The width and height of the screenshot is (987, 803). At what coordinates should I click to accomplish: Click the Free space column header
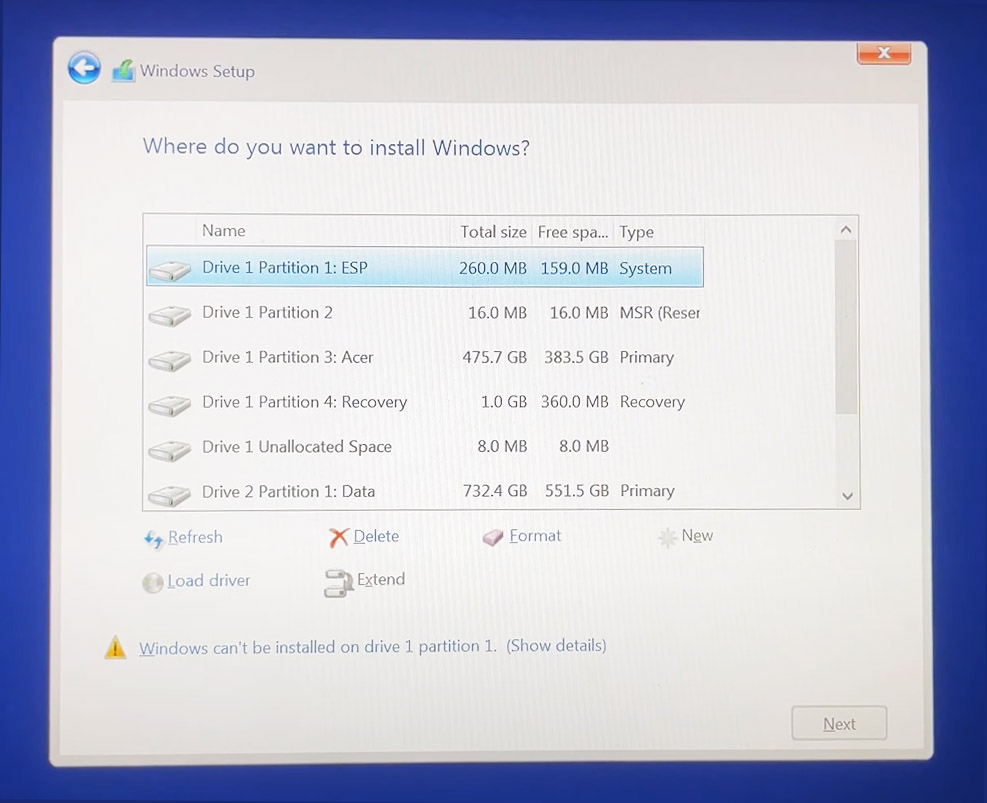coord(573,232)
